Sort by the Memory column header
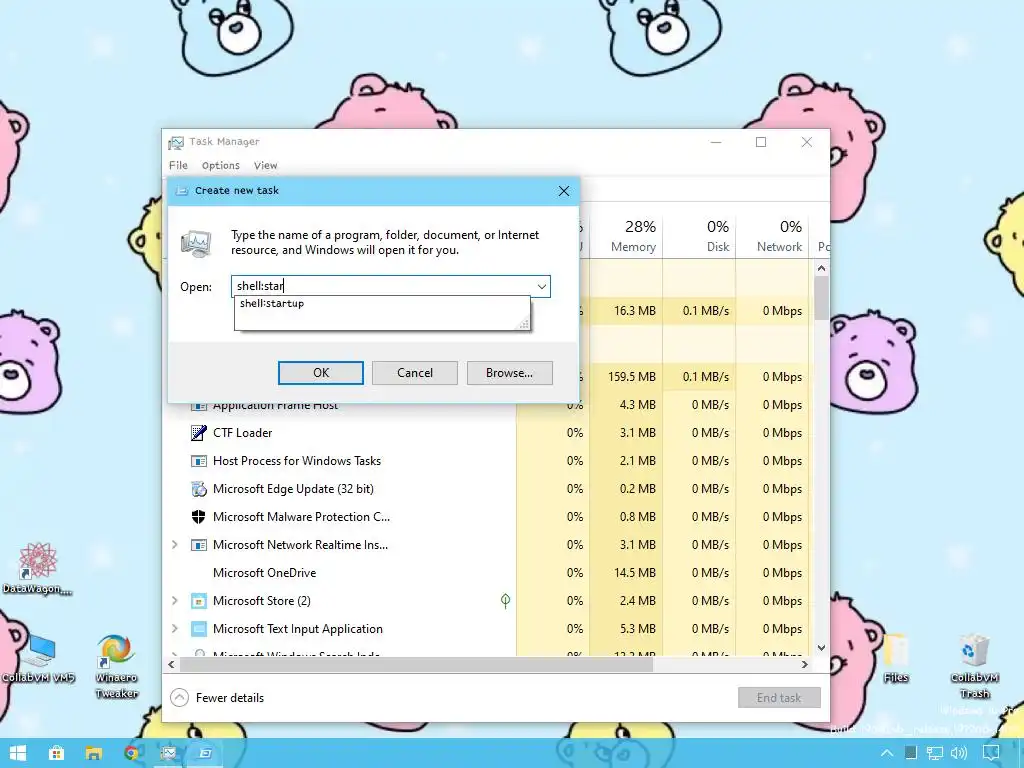 pyautogui.click(x=626, y=236)
